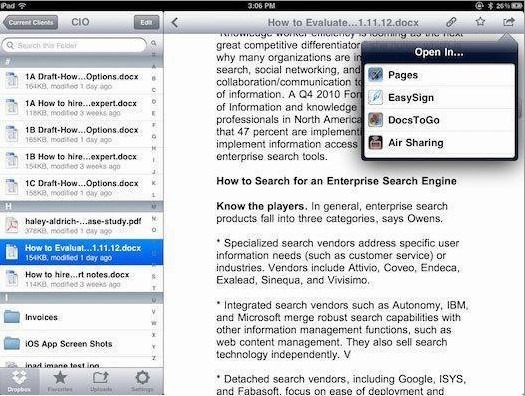Go back to Current Clients folder
This screenshot has width=525, height=396.
pos(30,22)
